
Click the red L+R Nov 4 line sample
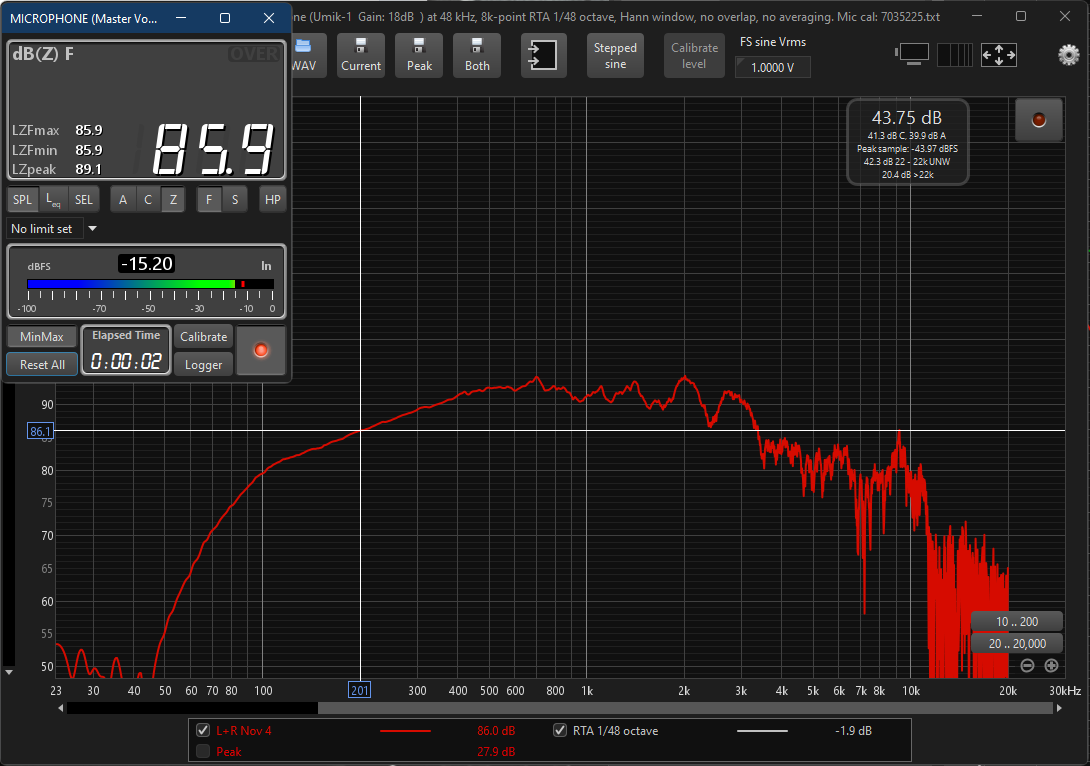coord(405,731)
